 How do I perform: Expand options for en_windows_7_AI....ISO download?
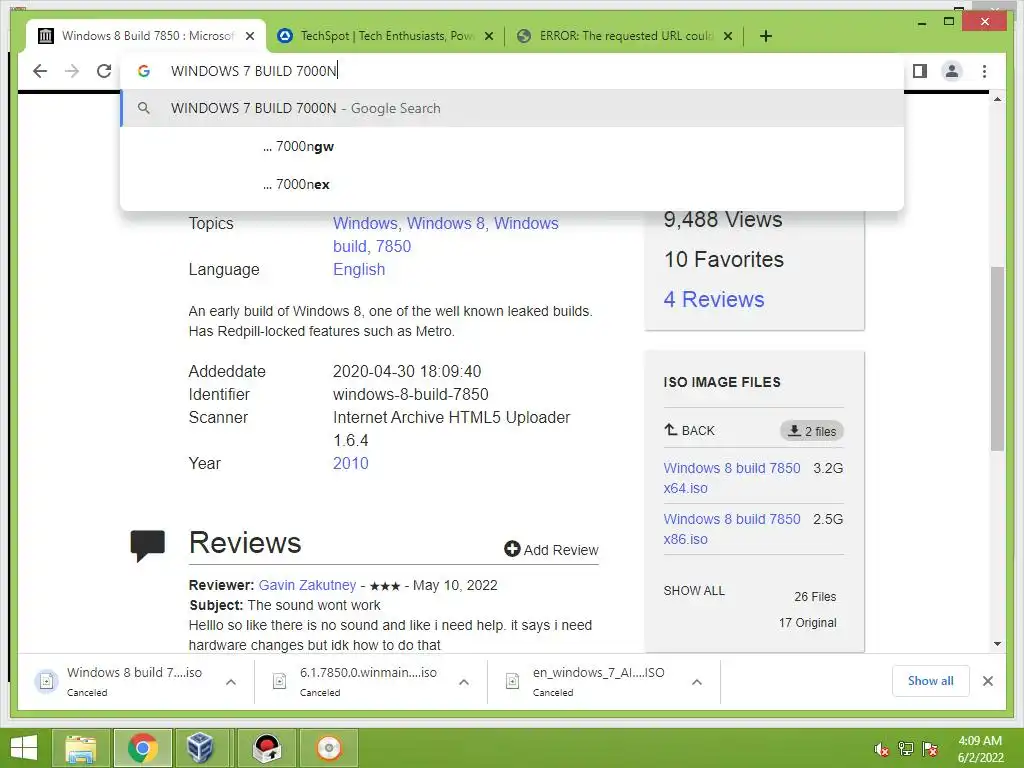(697, 682)
